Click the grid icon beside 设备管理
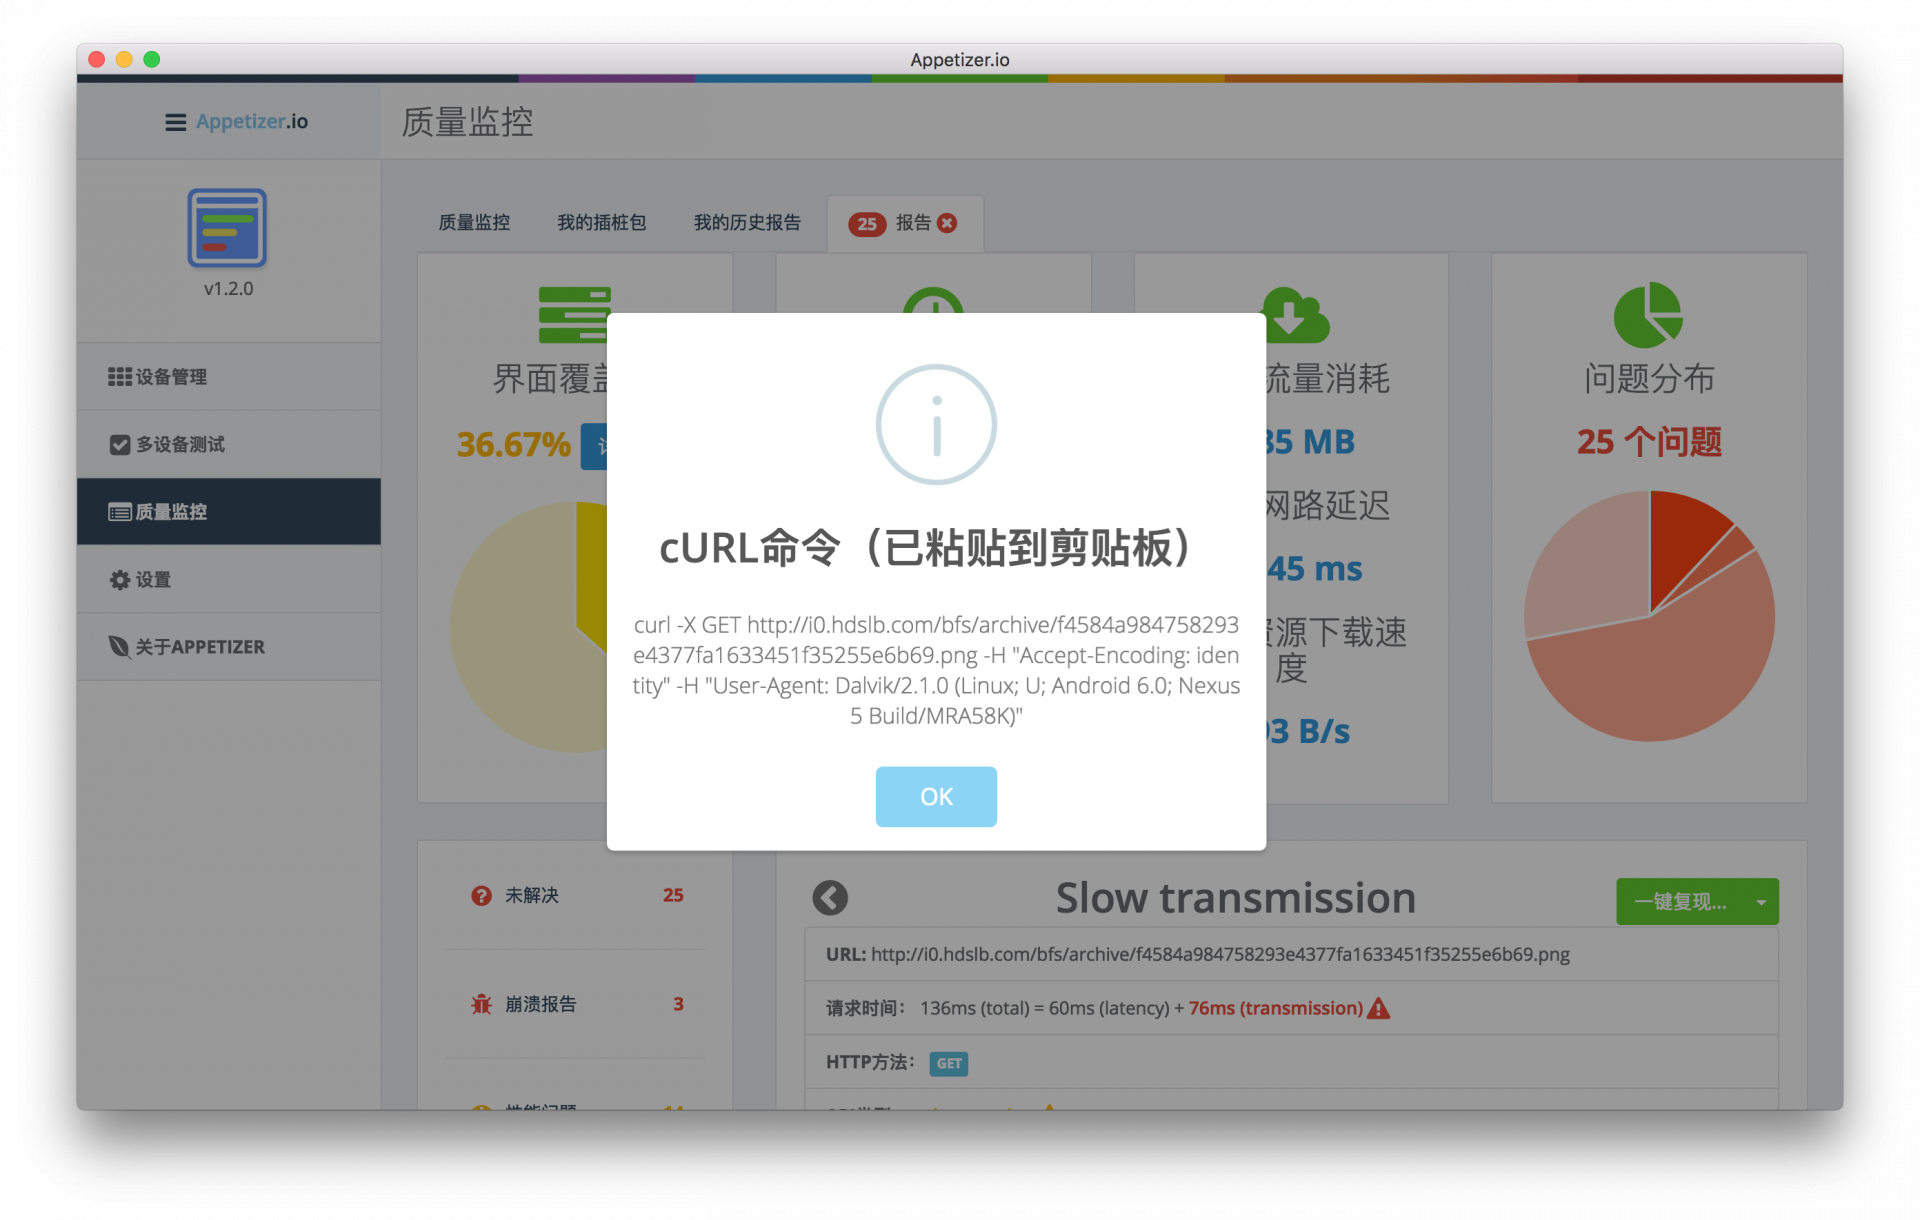 click(119, 376)
